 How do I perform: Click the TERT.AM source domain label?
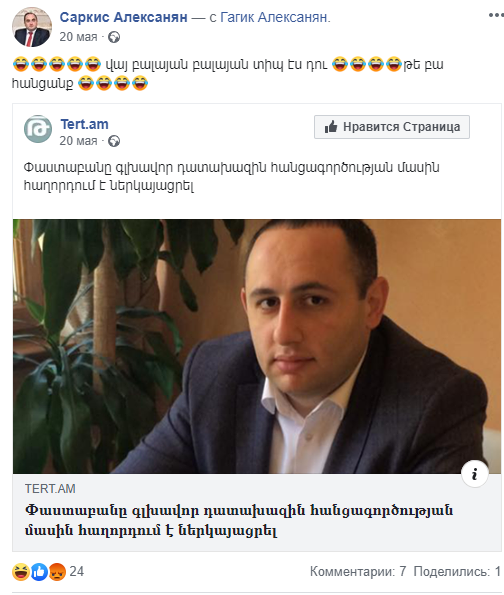pos(50,489)
